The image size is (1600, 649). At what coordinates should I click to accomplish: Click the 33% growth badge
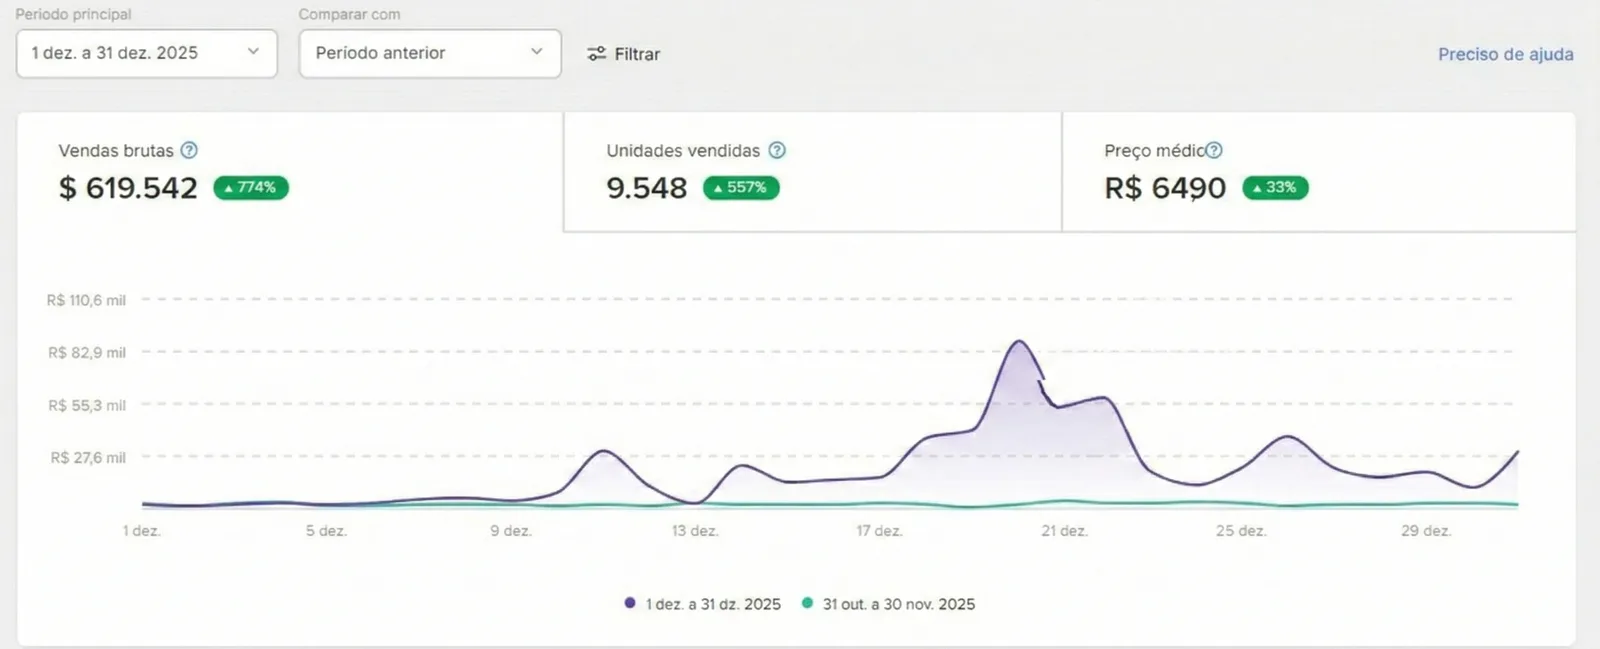click(x=1275, y=187)
